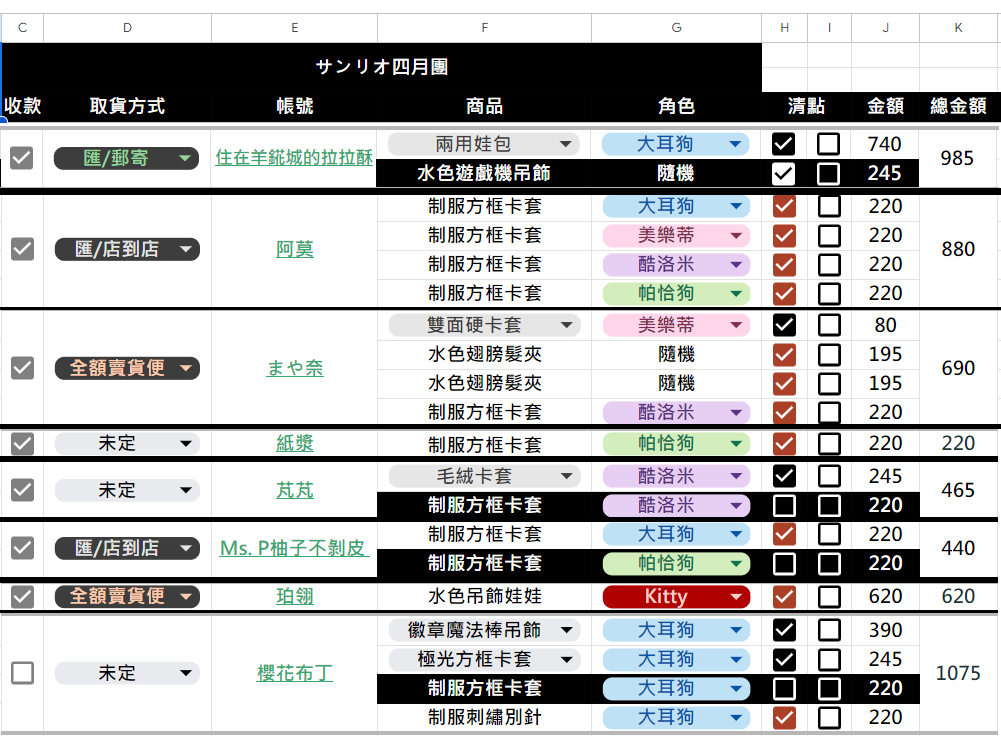Open the 未定 dropdown in 紙漿's row

click(127, 443)
